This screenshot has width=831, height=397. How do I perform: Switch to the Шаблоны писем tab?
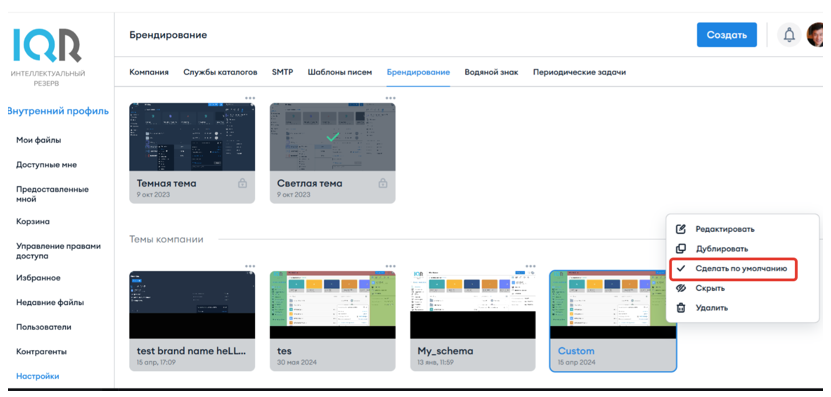340,72
